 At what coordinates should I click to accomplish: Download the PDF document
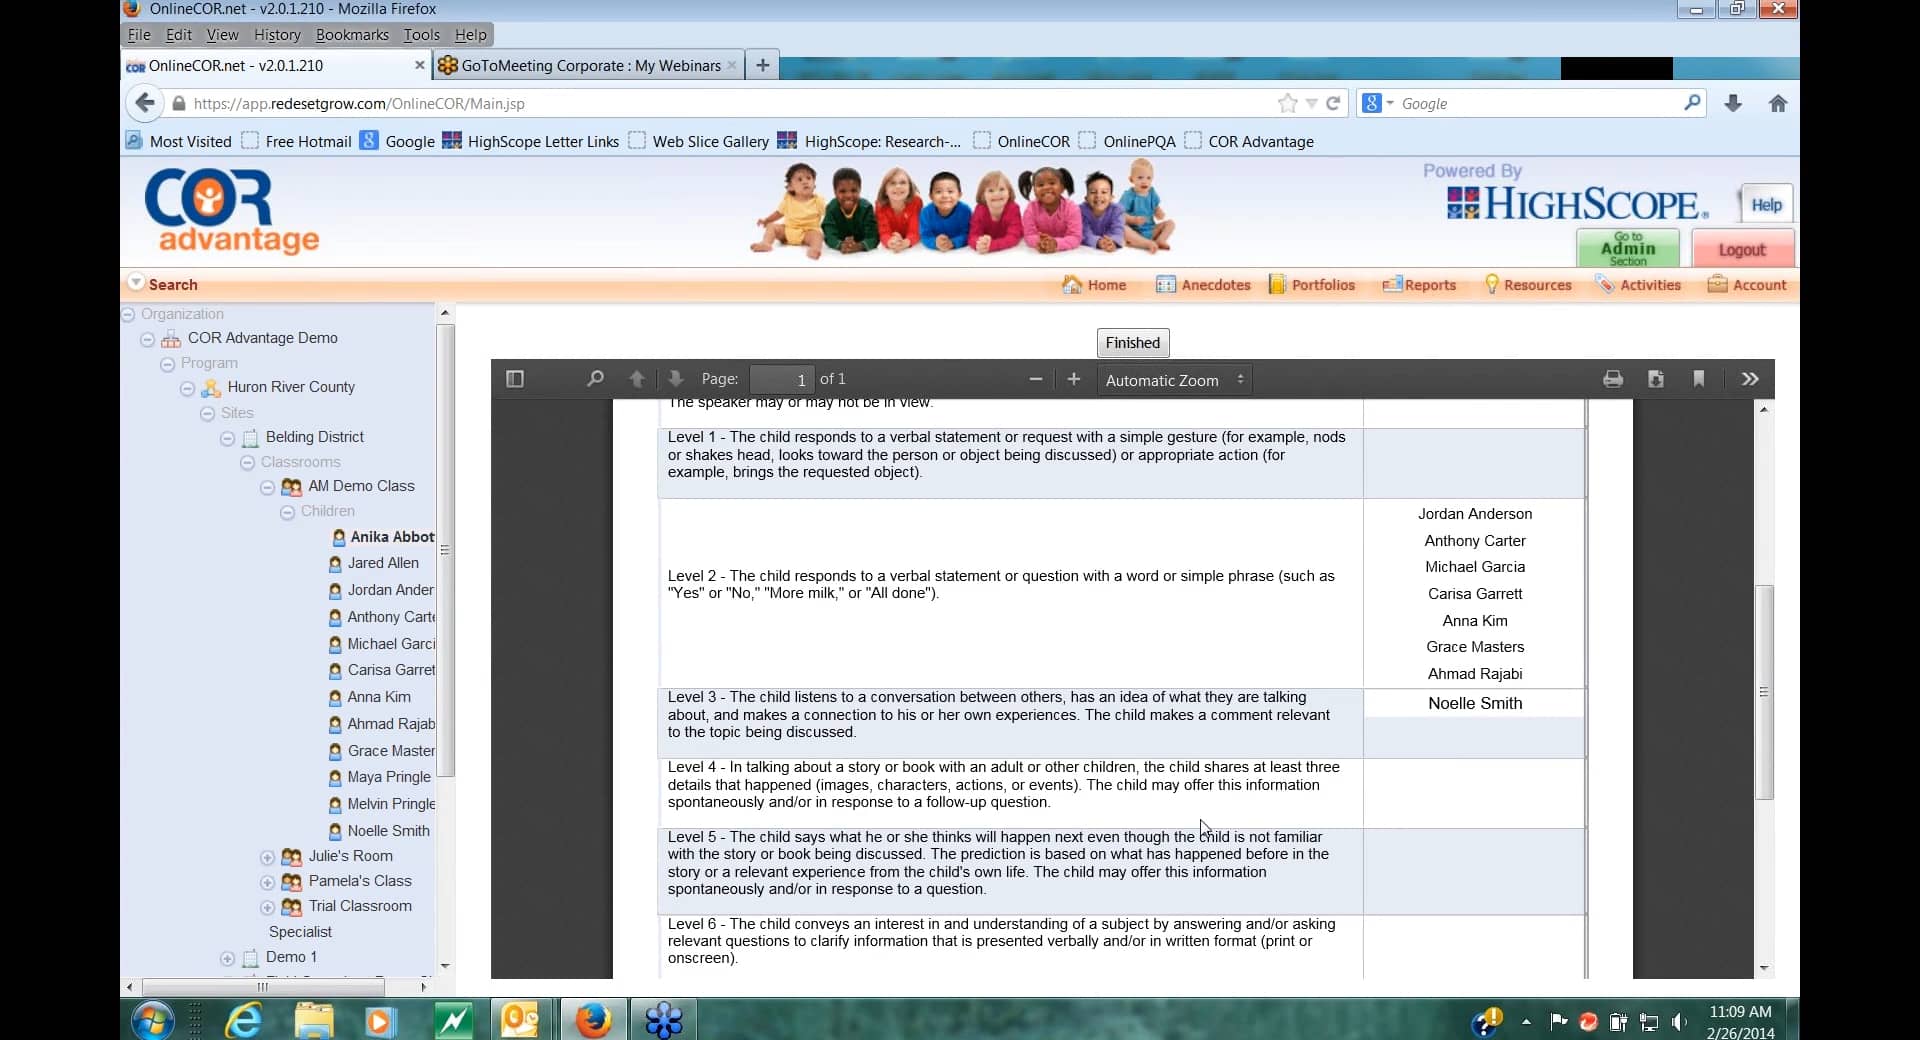[x=1656, y=379]
